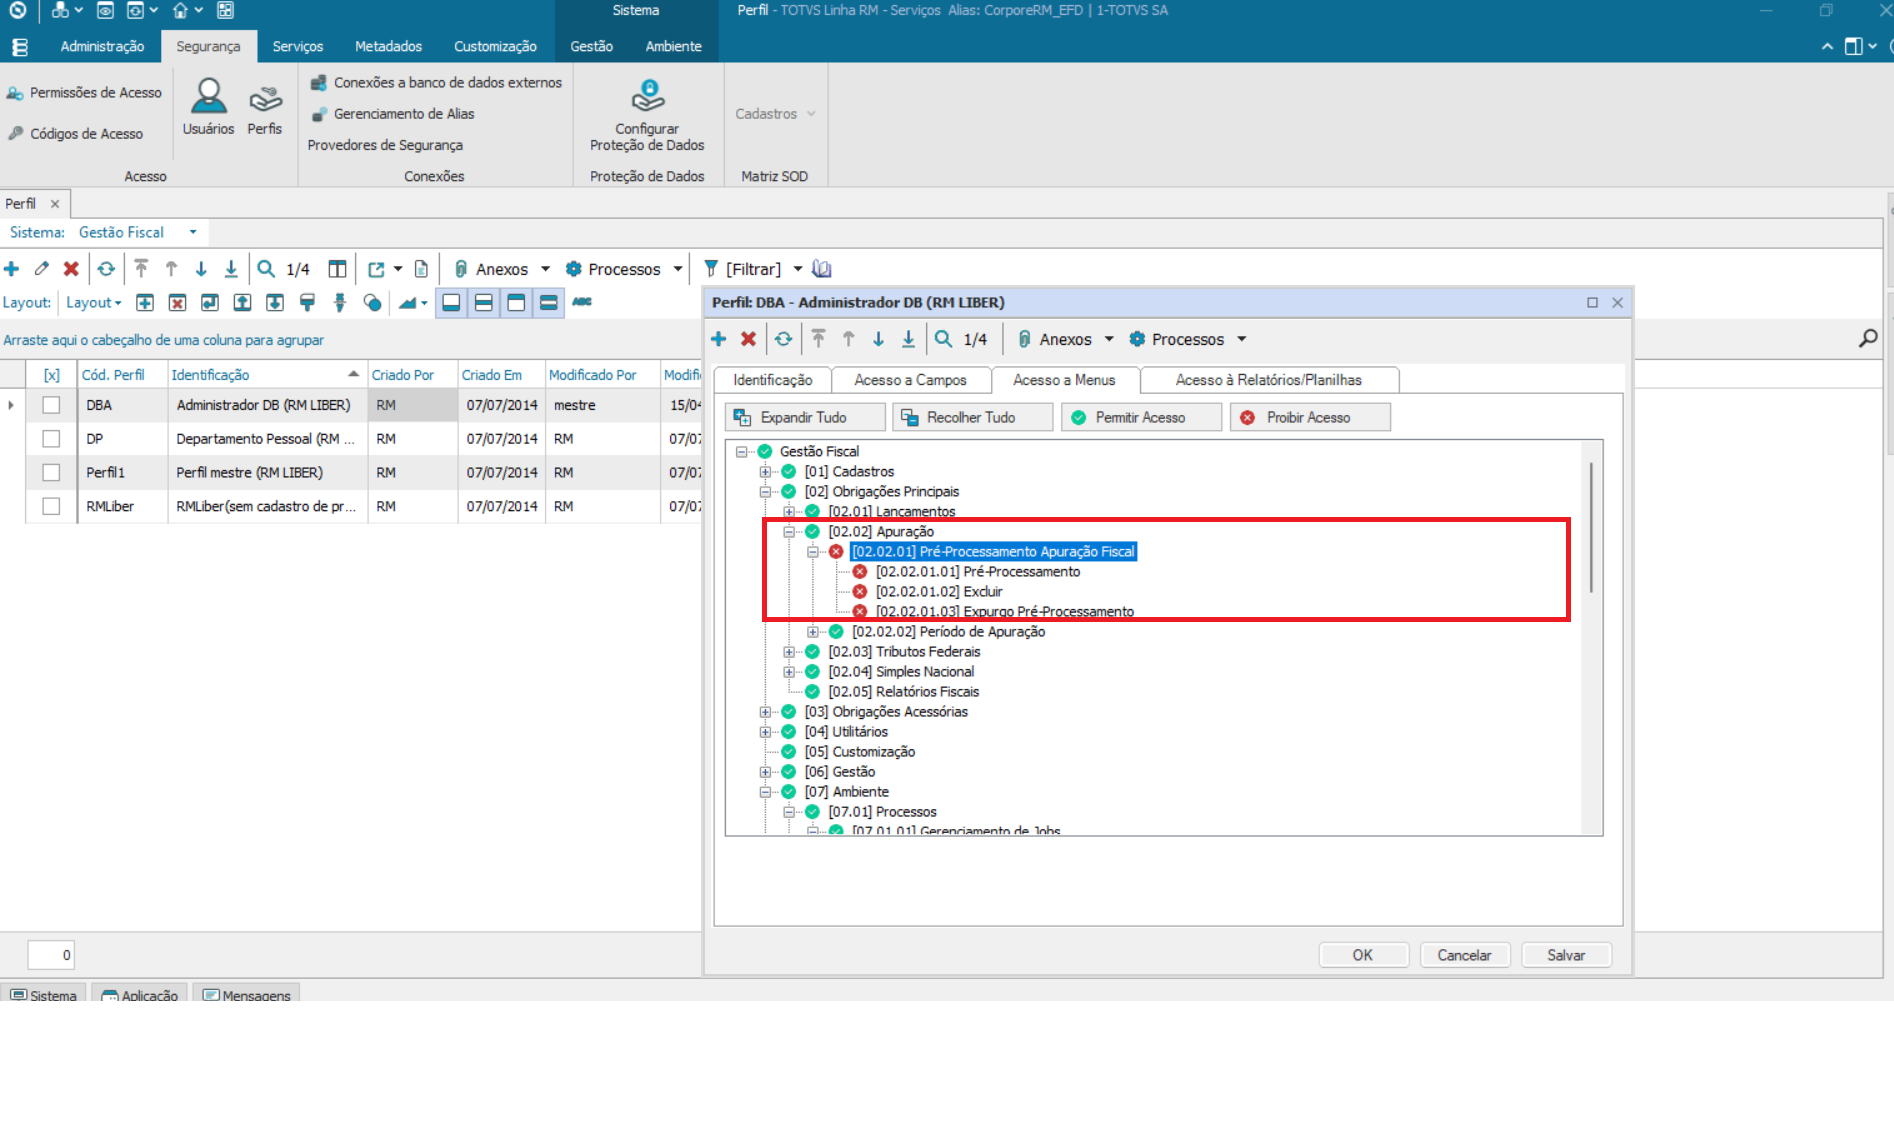Click the ABC text icon in layout toolbar
1894x1128 pixels.
(x=582, y=302)
